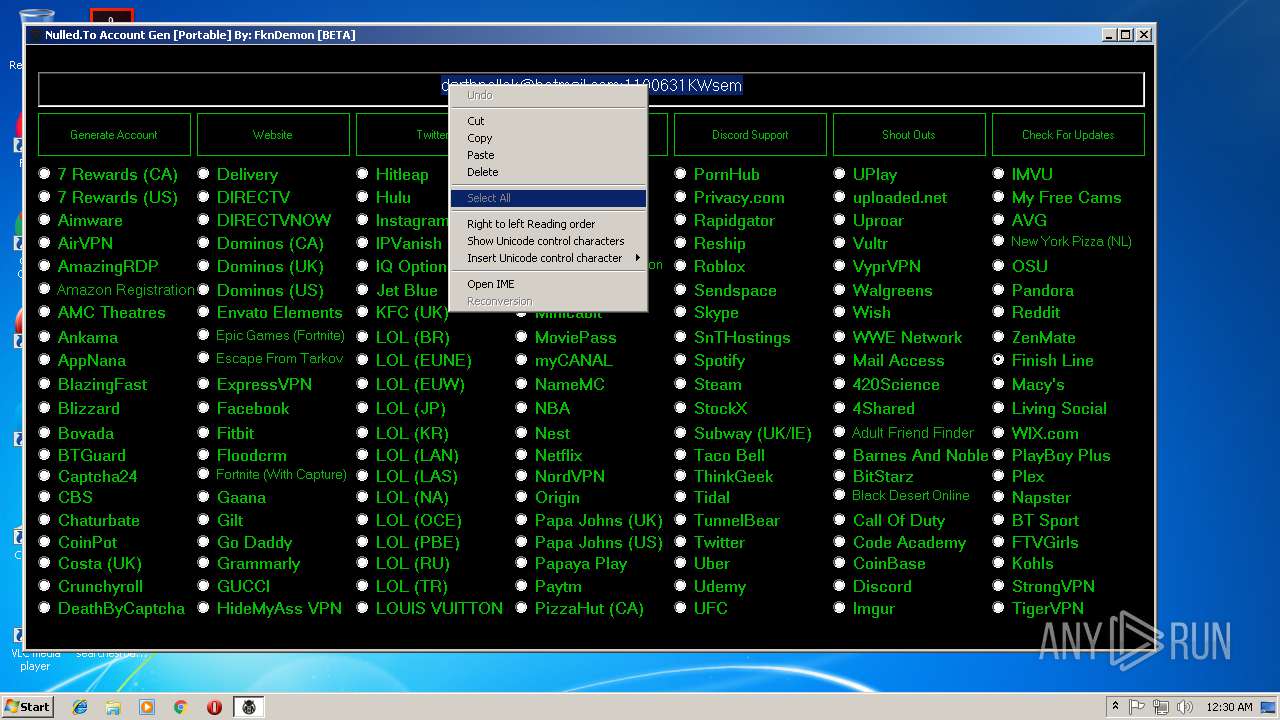Click Check For Updates button

tap(1068, 134)
